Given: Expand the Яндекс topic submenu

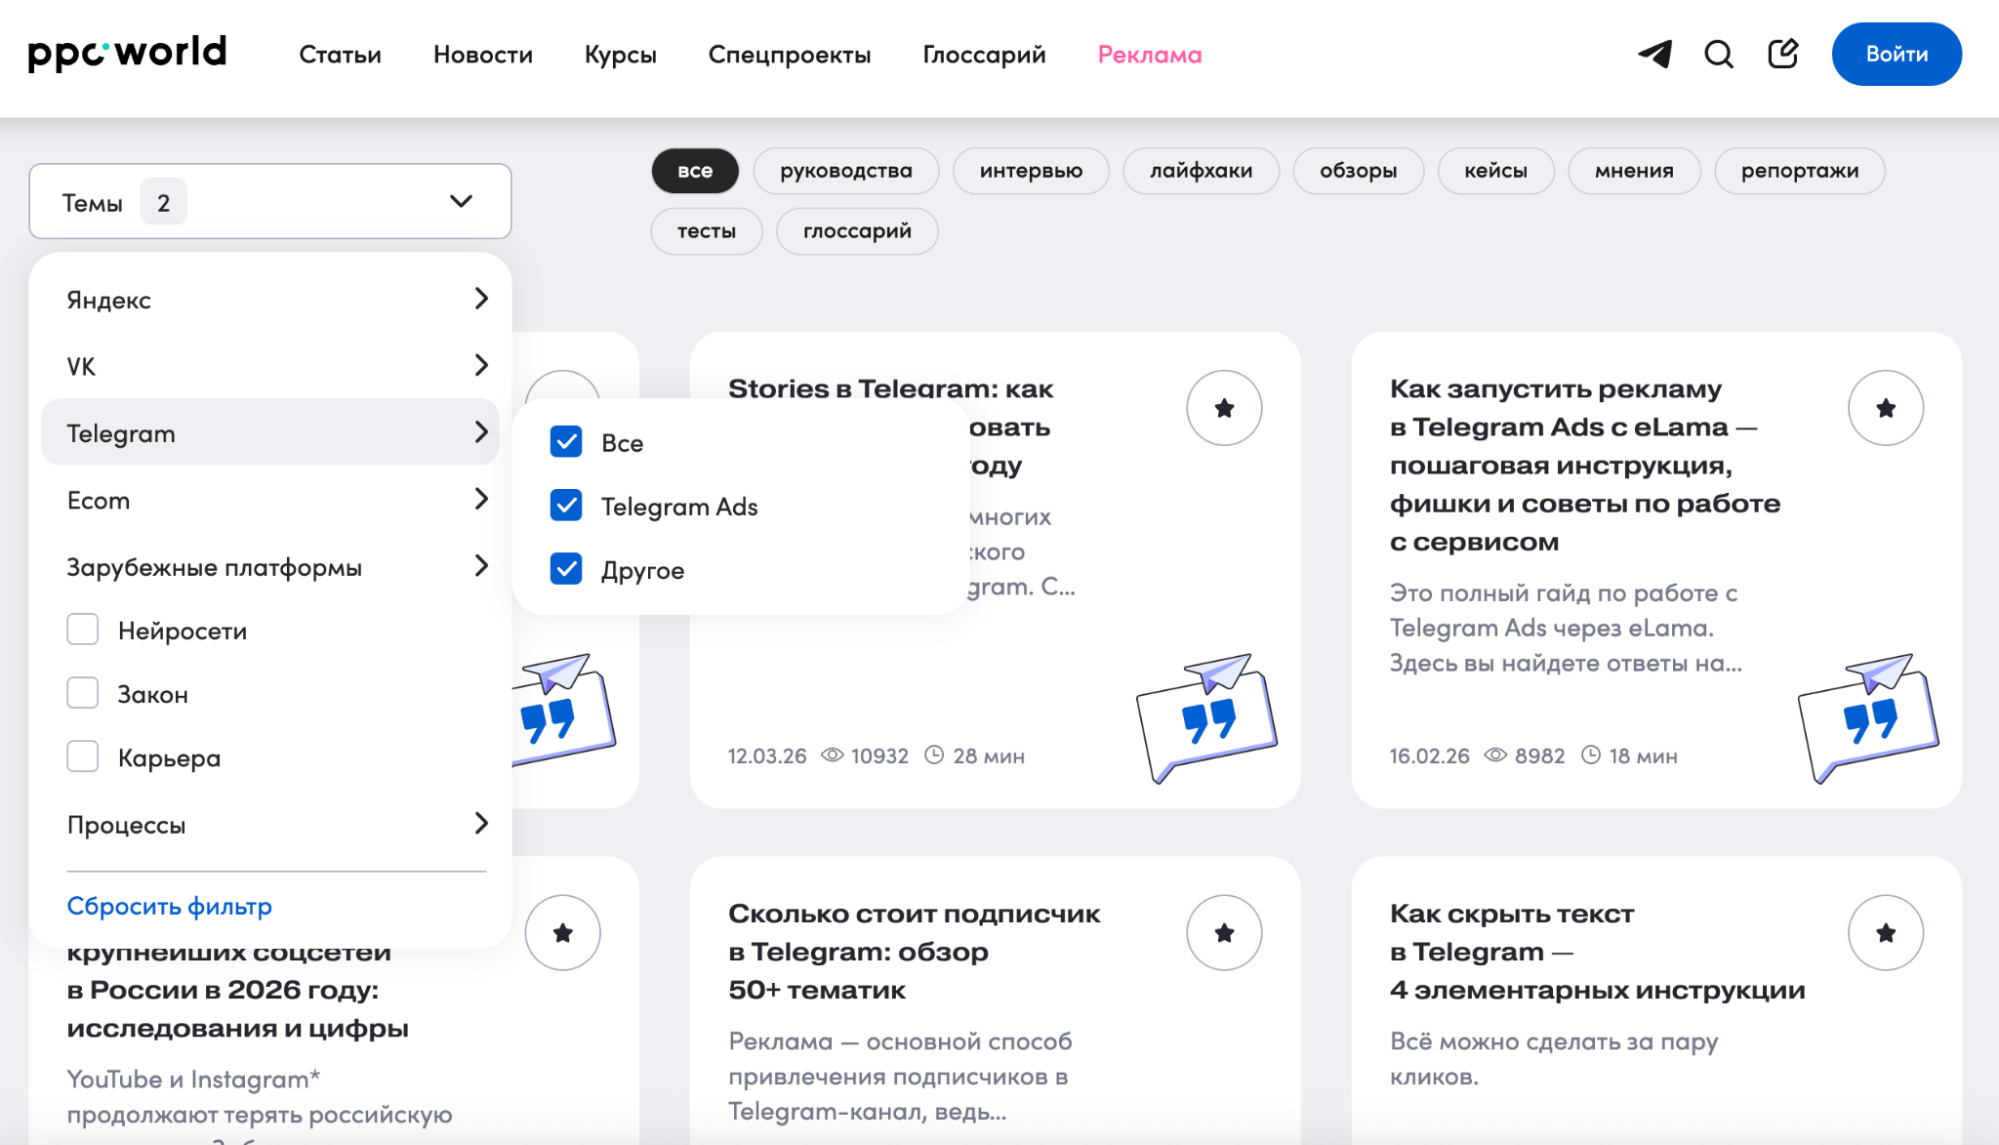Looking at the screenshot, I should click(x=270, y=299).
